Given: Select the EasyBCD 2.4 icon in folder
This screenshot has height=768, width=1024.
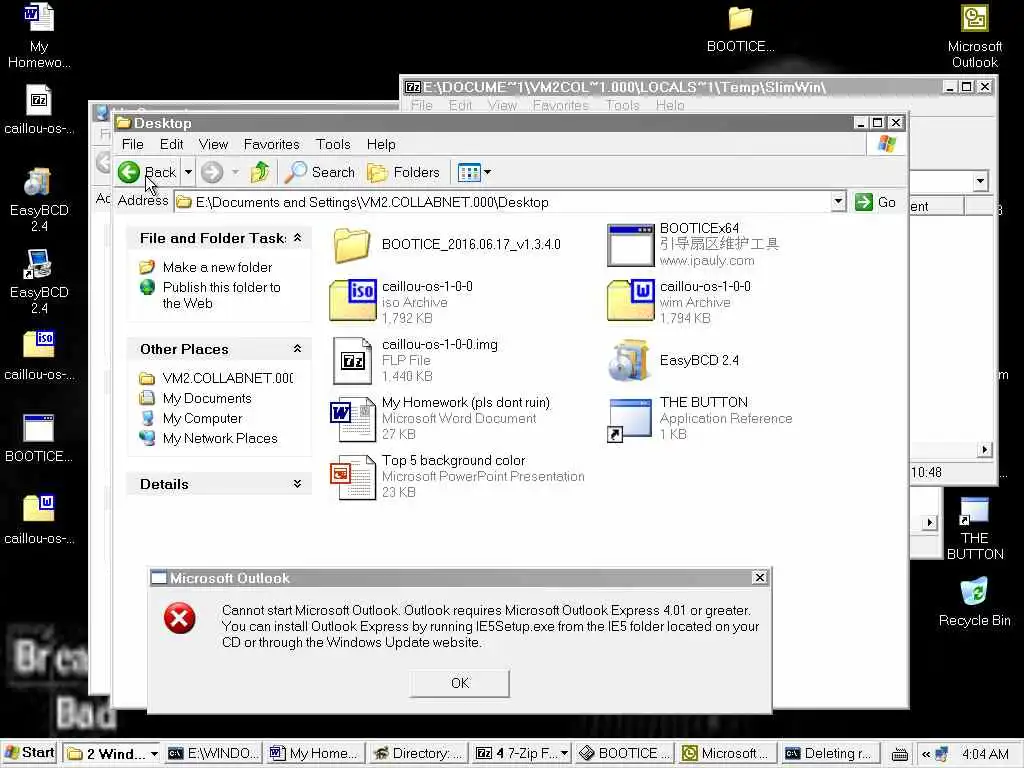Looking at the screenshot, I should point(629,360).
